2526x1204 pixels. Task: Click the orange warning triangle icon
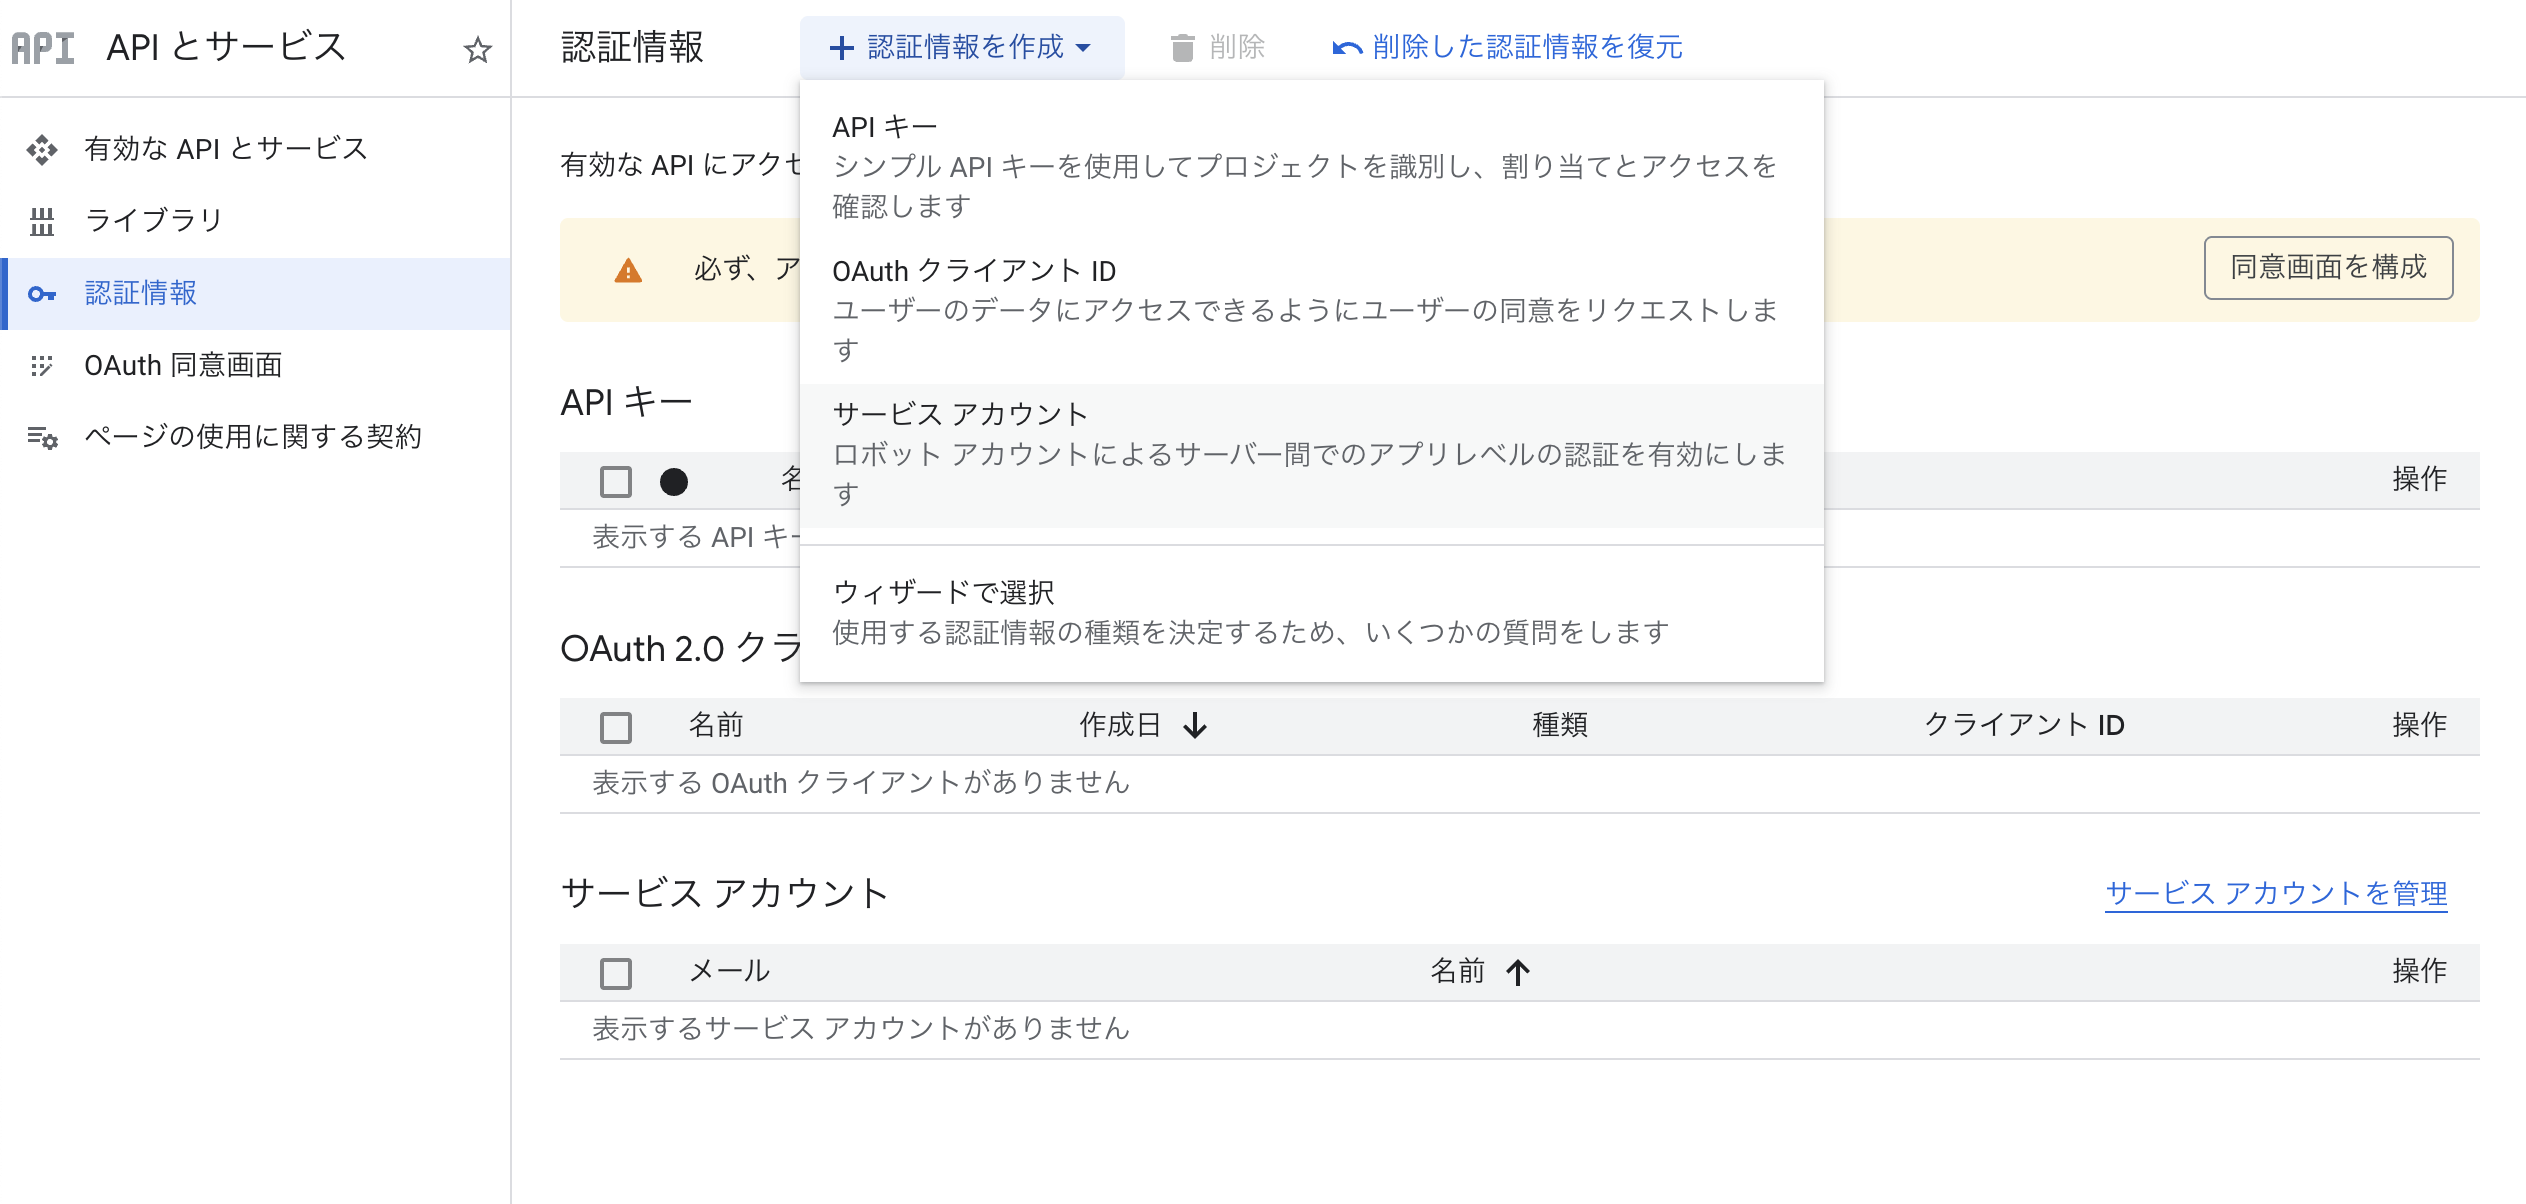(x=628, y=271)
